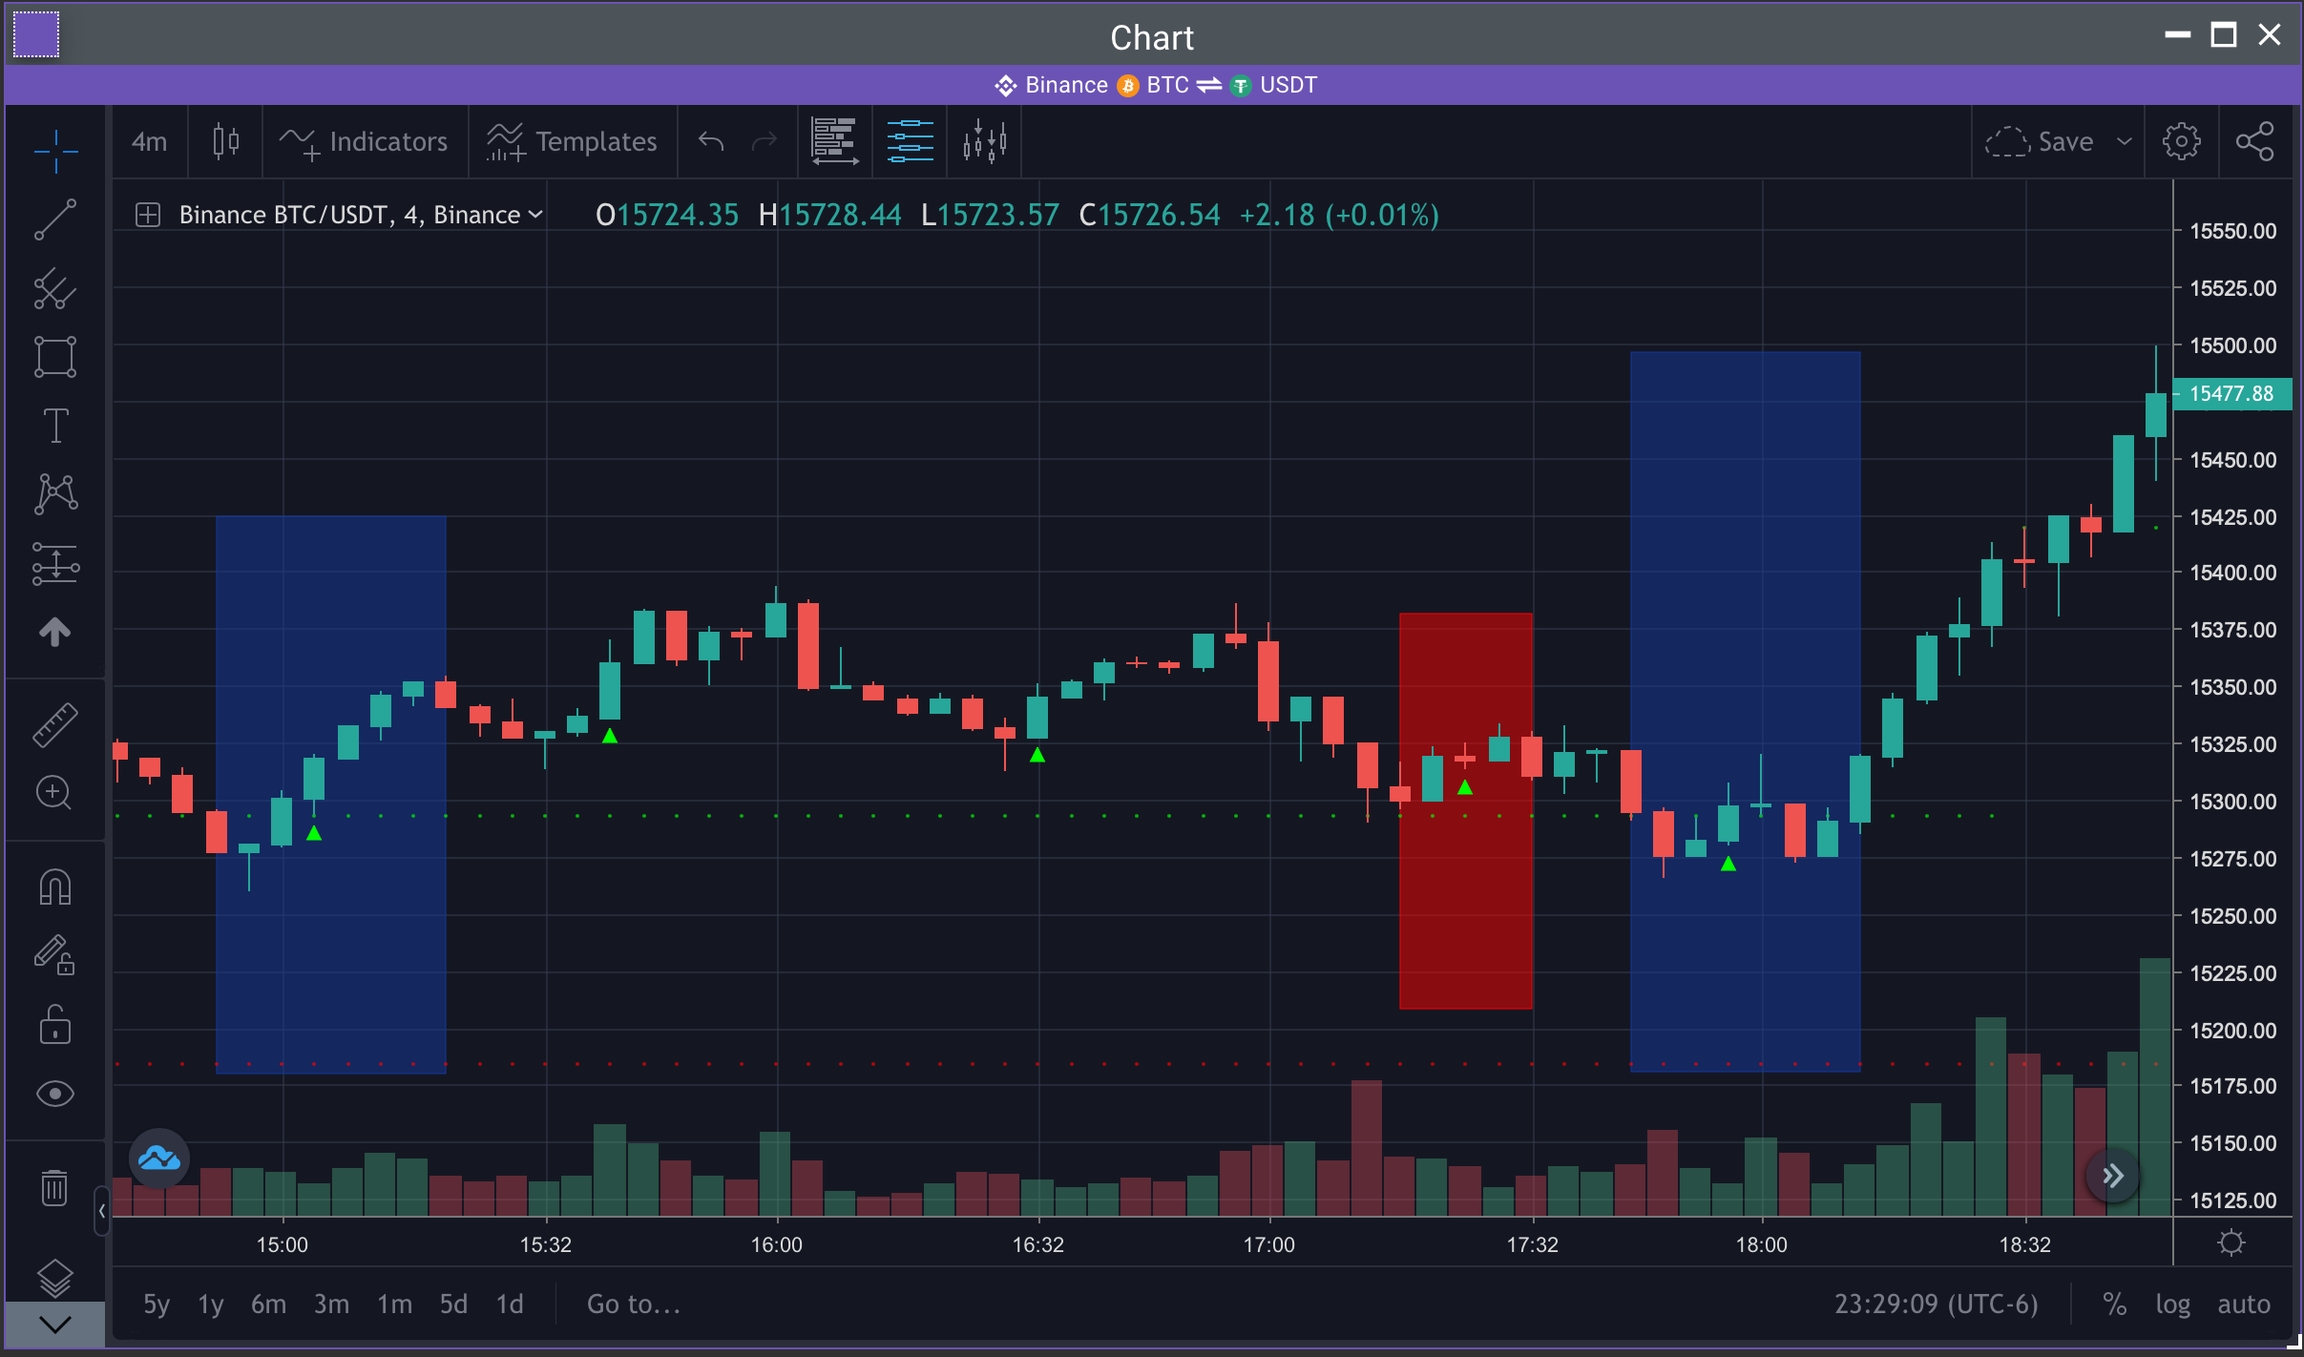Select the rectangle shape tool
The image size is (2304, 1357).
pos(55,357)
